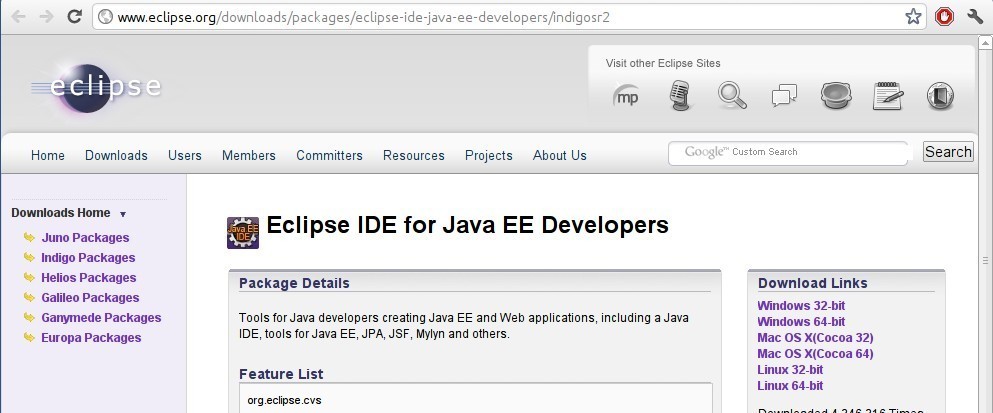Click the microphone Eclipse site icon
This screenshot has width=993, height=413.
coord(680,96)
